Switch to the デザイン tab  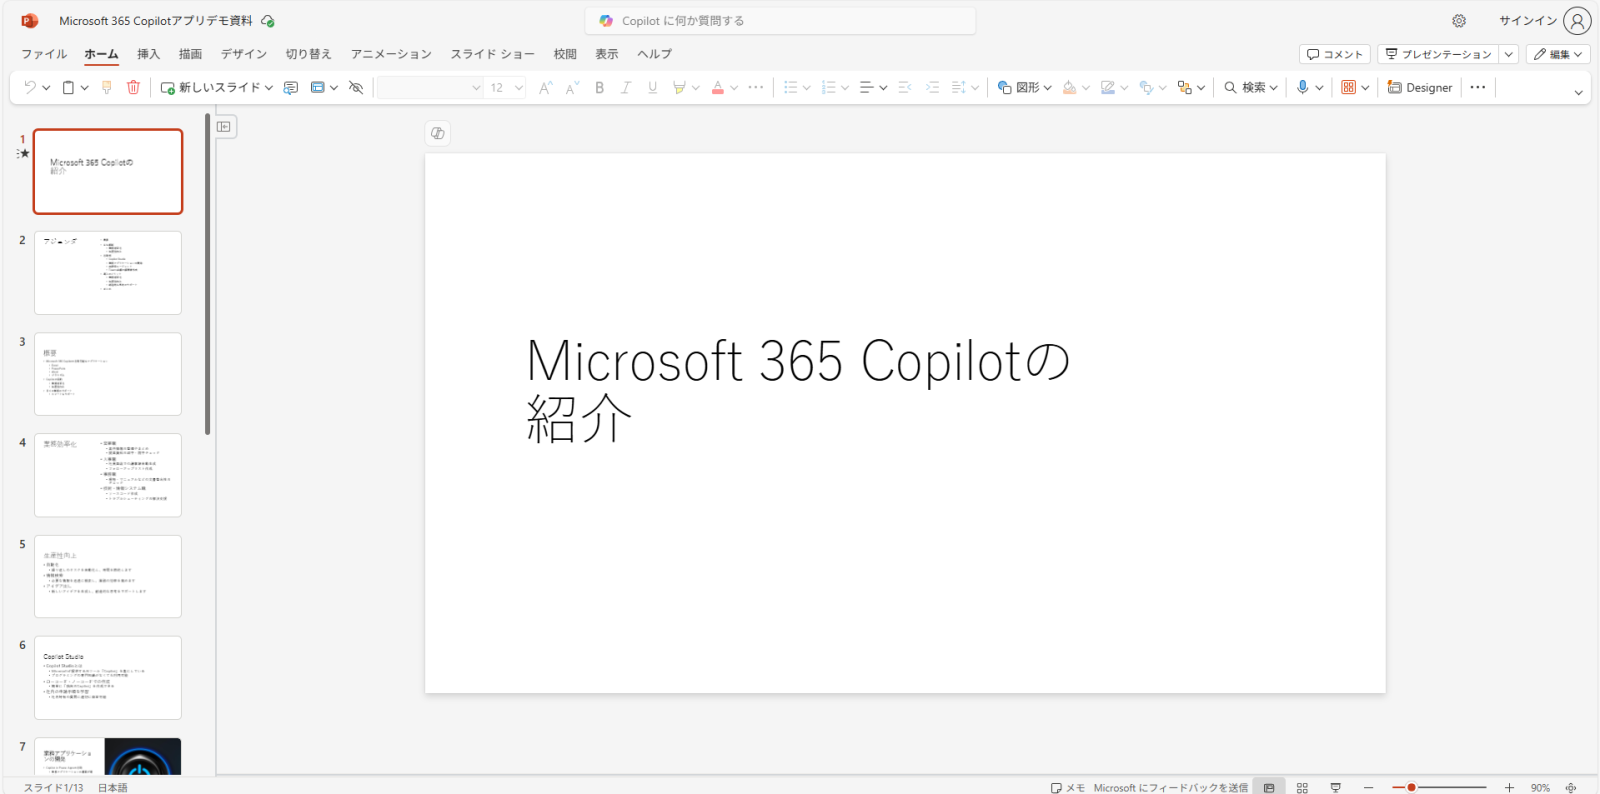244,54
